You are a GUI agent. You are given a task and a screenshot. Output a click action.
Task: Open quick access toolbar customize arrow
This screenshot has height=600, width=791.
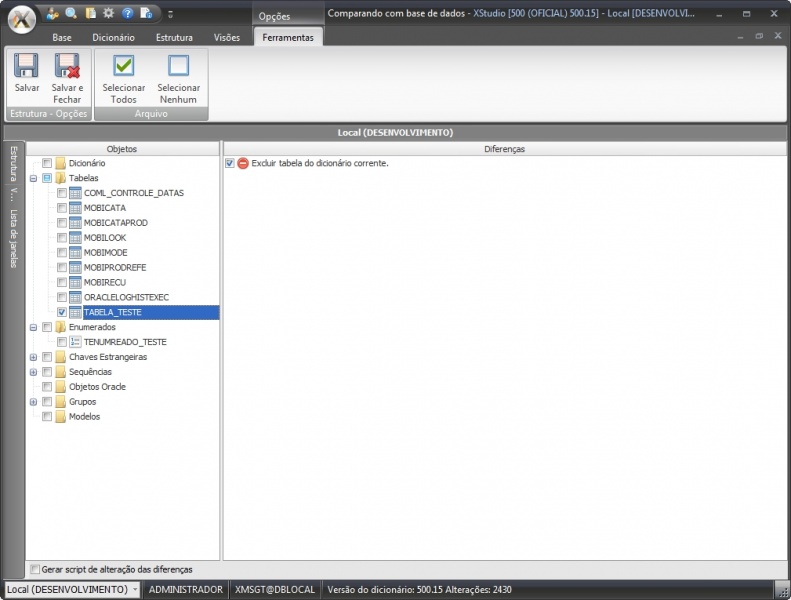171,15
